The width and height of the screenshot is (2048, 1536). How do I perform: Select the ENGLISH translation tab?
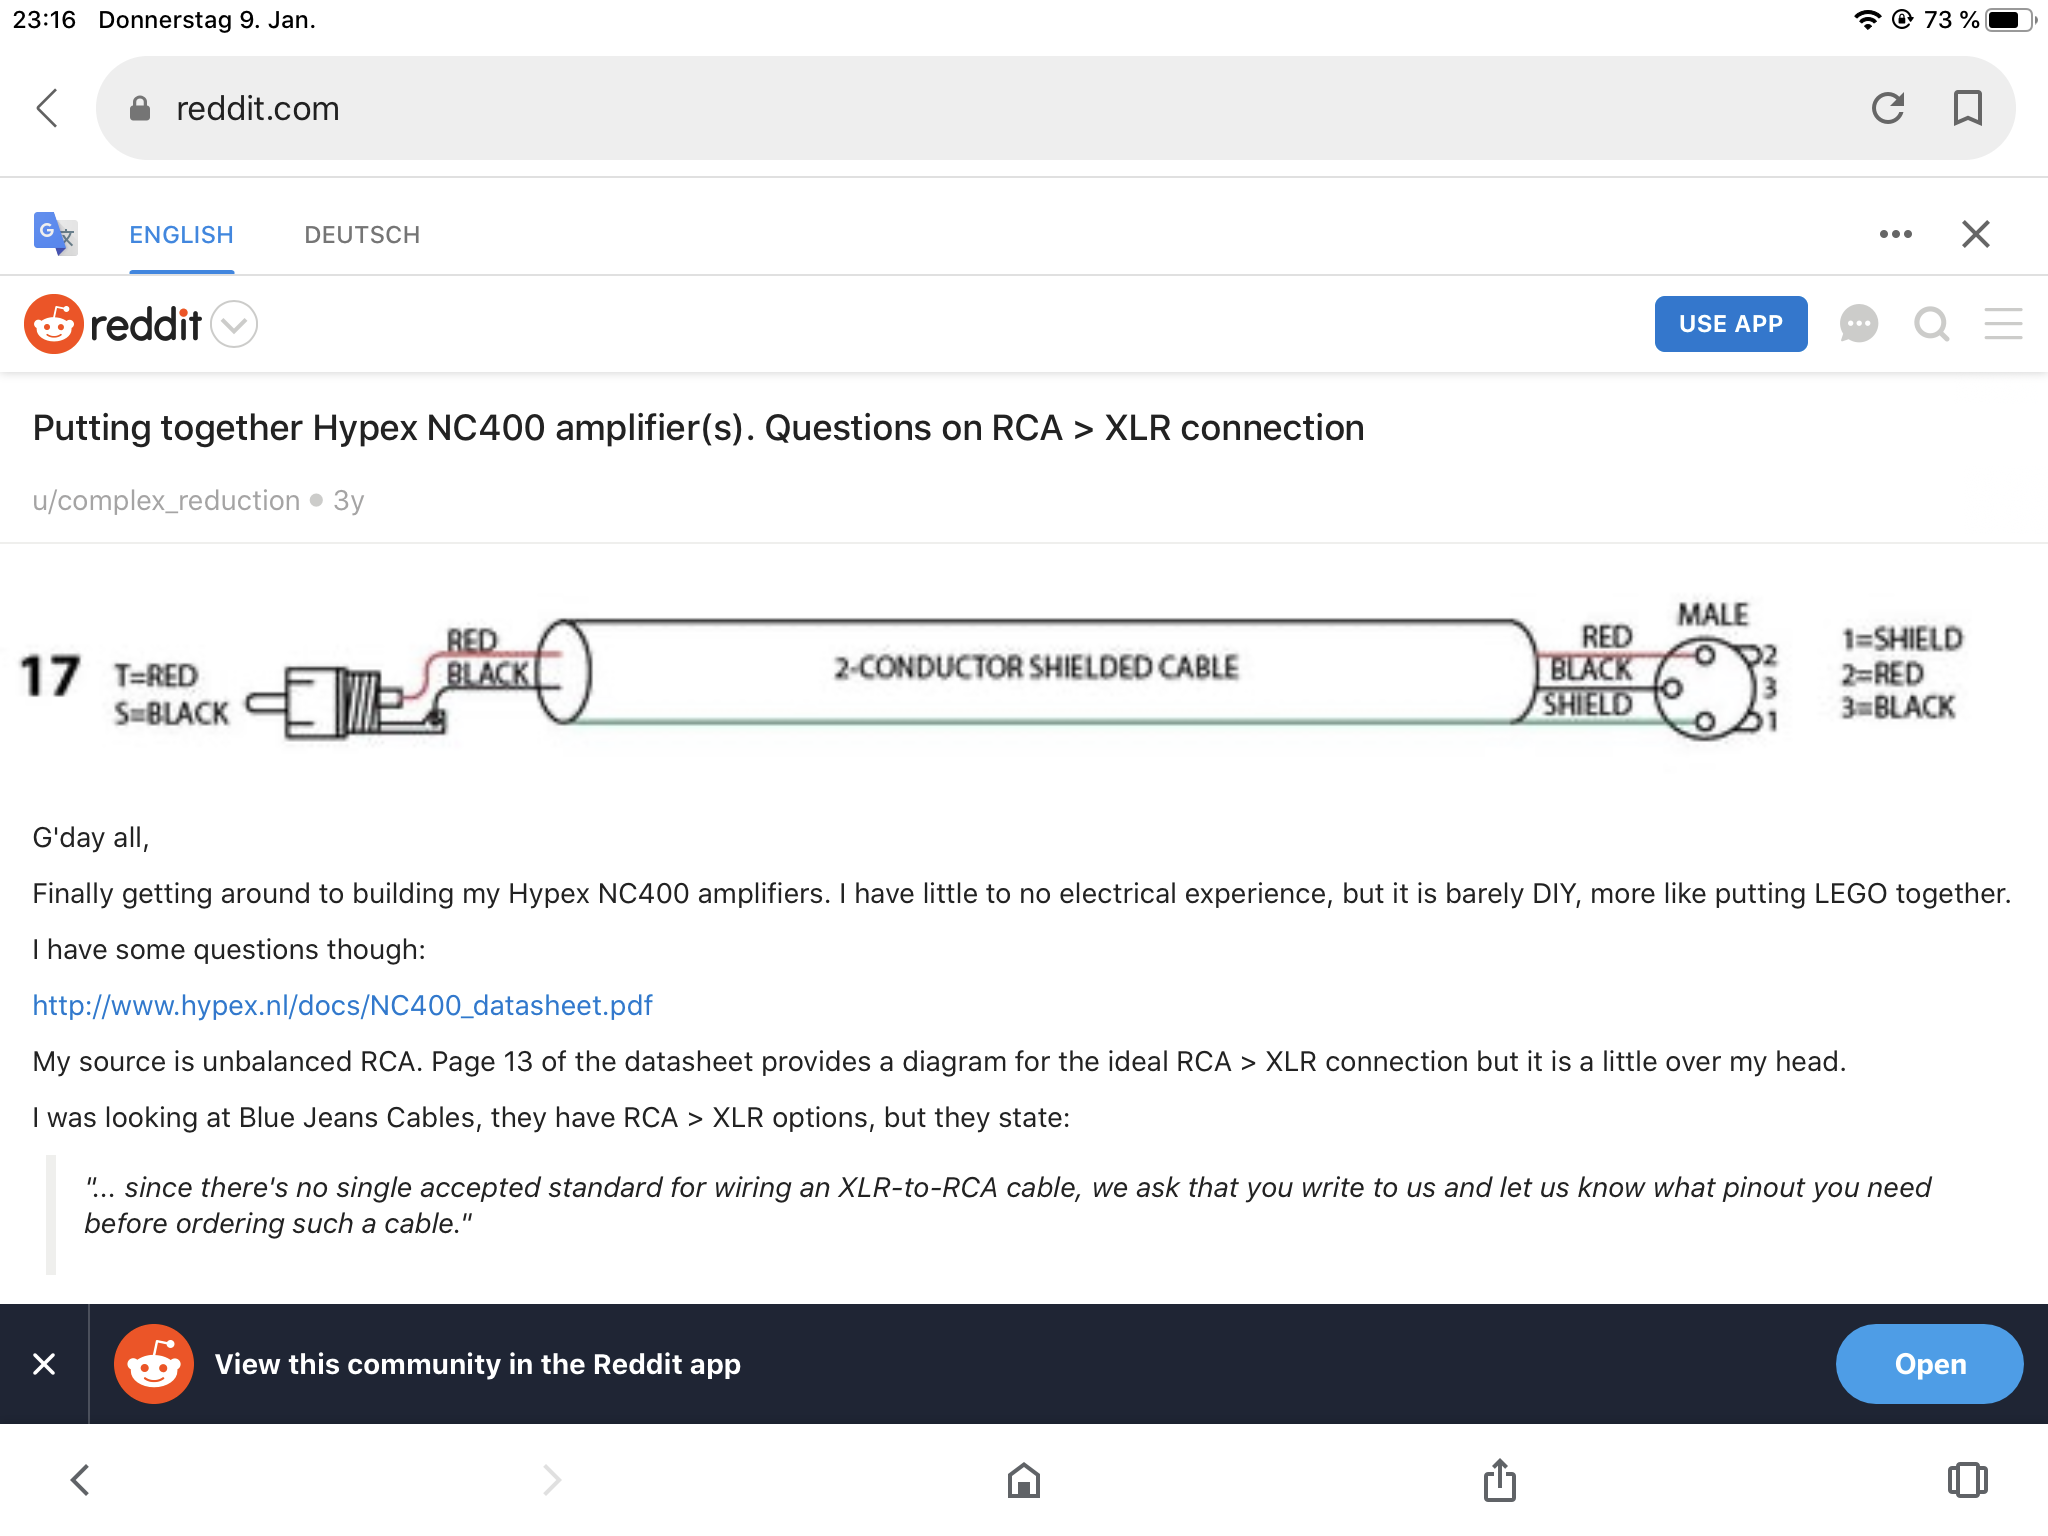(181, 235)
